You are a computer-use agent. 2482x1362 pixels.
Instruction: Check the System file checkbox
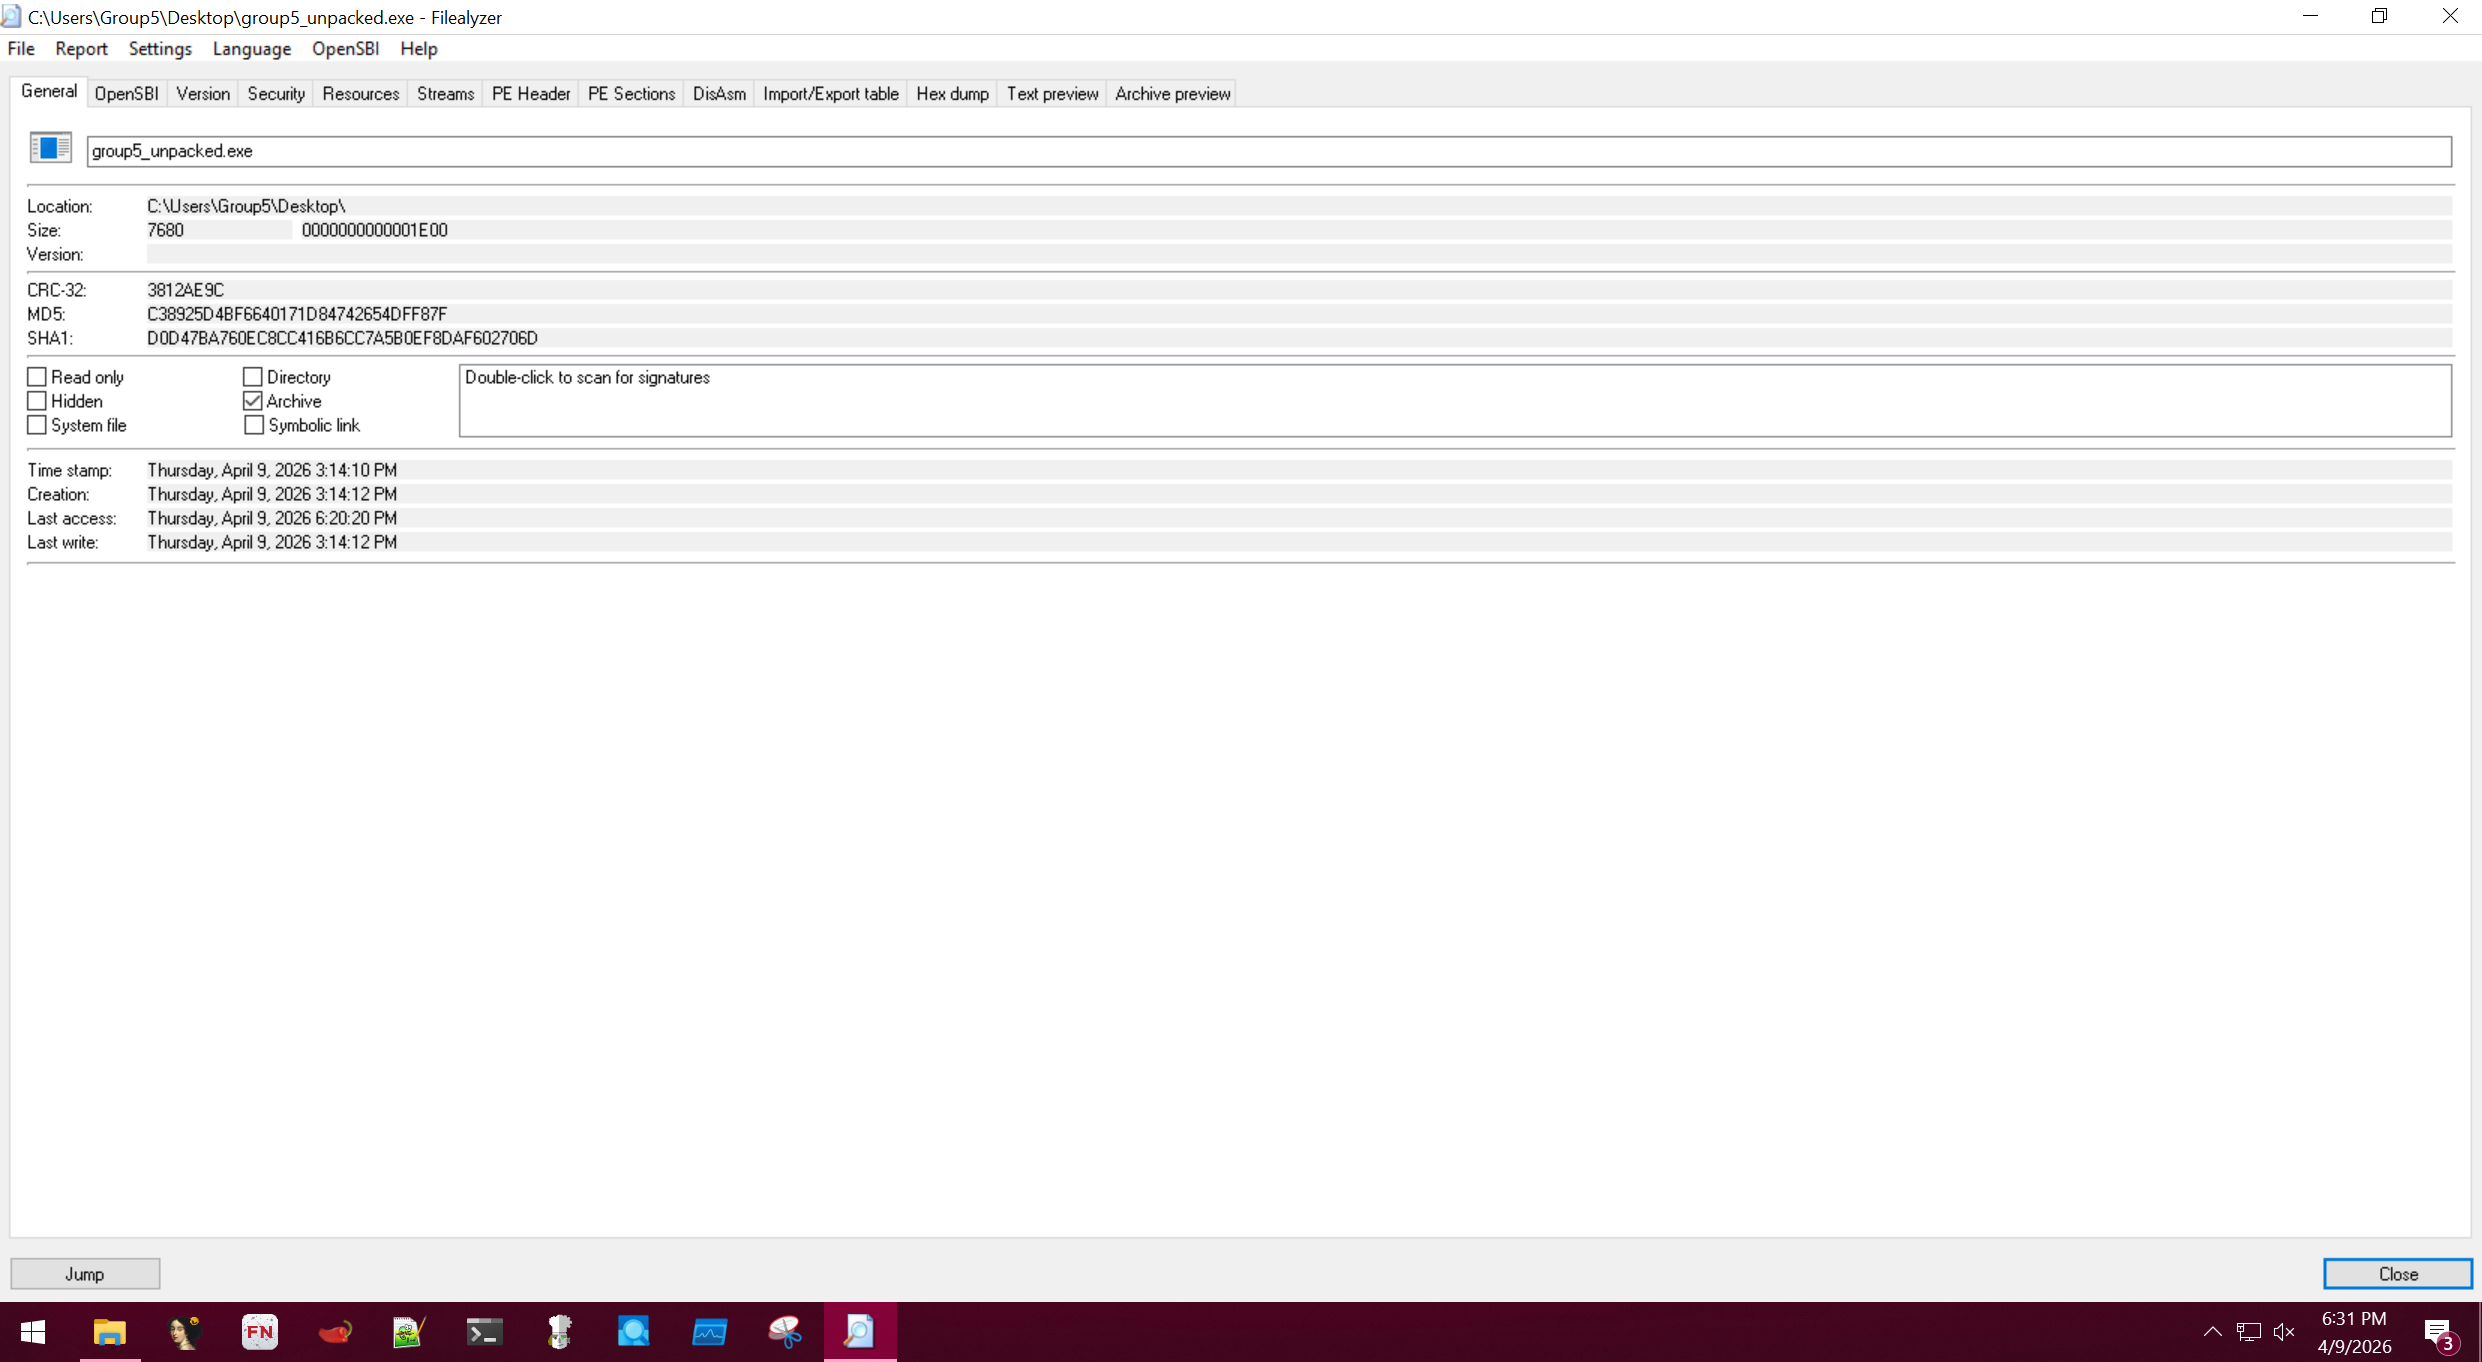[x=37, y=425]
